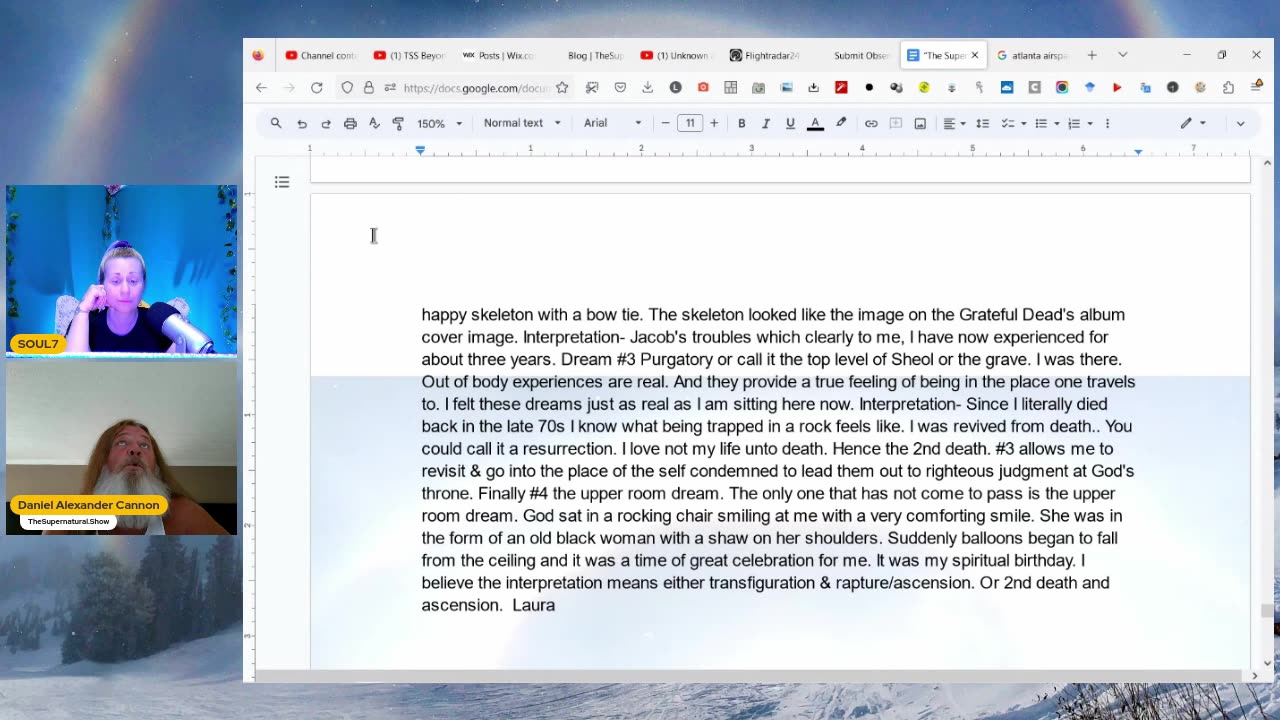Close the current Google Docs tab
This screenshot has height=720, width=1280.
pyautogui.click(x=974, y=55)
